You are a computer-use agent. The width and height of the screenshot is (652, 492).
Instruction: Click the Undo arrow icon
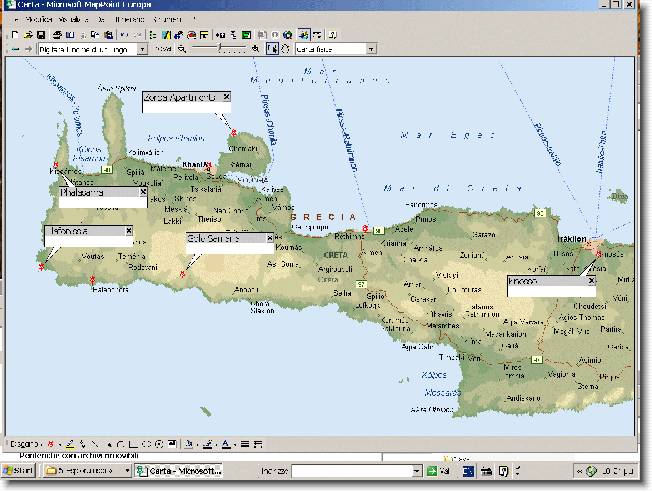point(124,35)
